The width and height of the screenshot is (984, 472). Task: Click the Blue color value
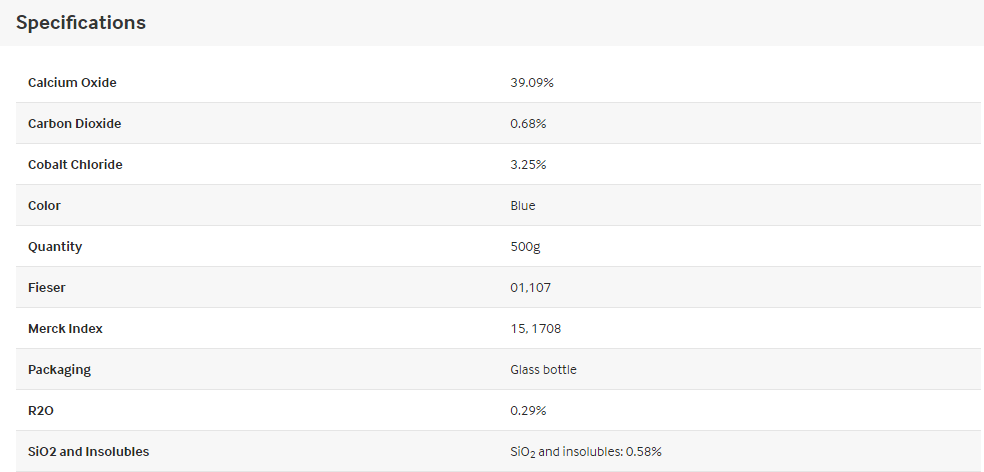click(x=523, y=205)
